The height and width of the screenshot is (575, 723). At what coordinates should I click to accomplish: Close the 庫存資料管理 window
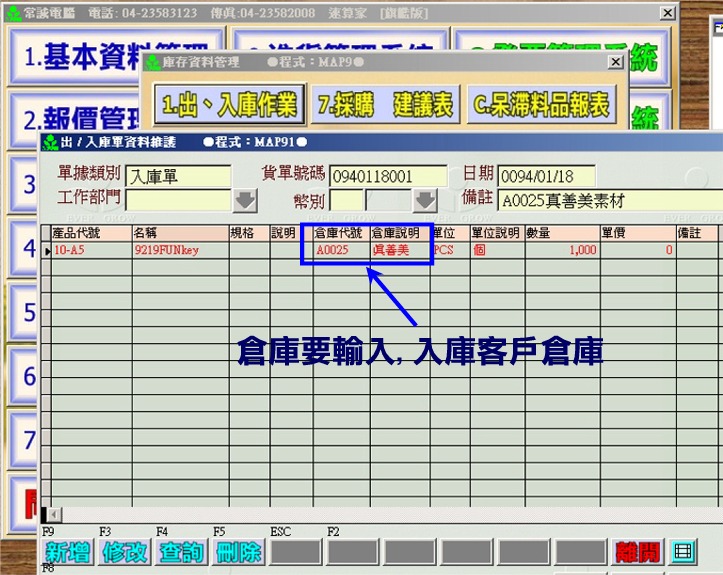[615, 61]
